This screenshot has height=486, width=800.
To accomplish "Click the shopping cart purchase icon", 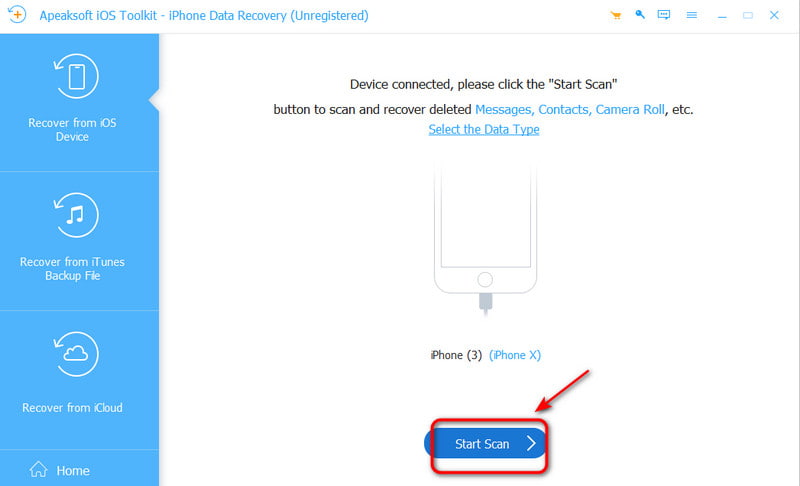I will click(x=616, y=15).
